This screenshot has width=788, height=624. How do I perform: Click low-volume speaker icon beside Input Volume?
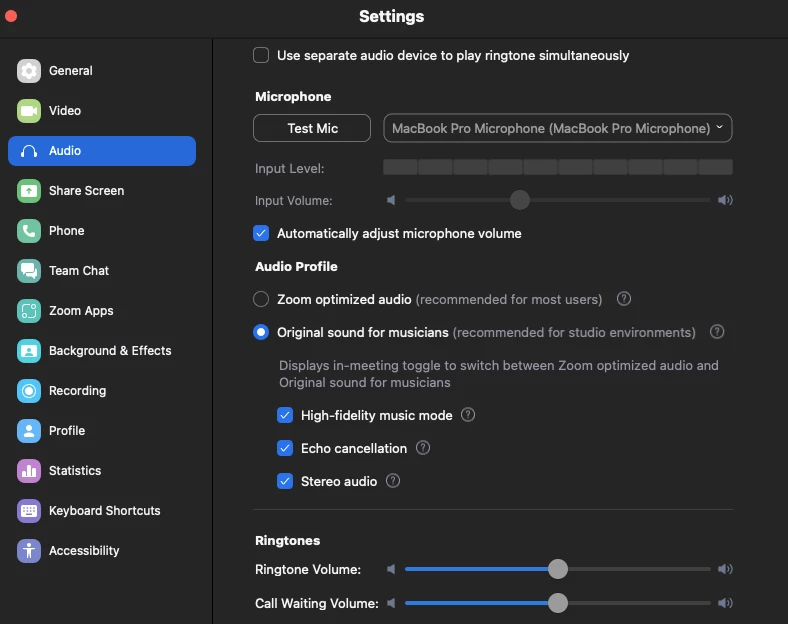tap(391, 200)
